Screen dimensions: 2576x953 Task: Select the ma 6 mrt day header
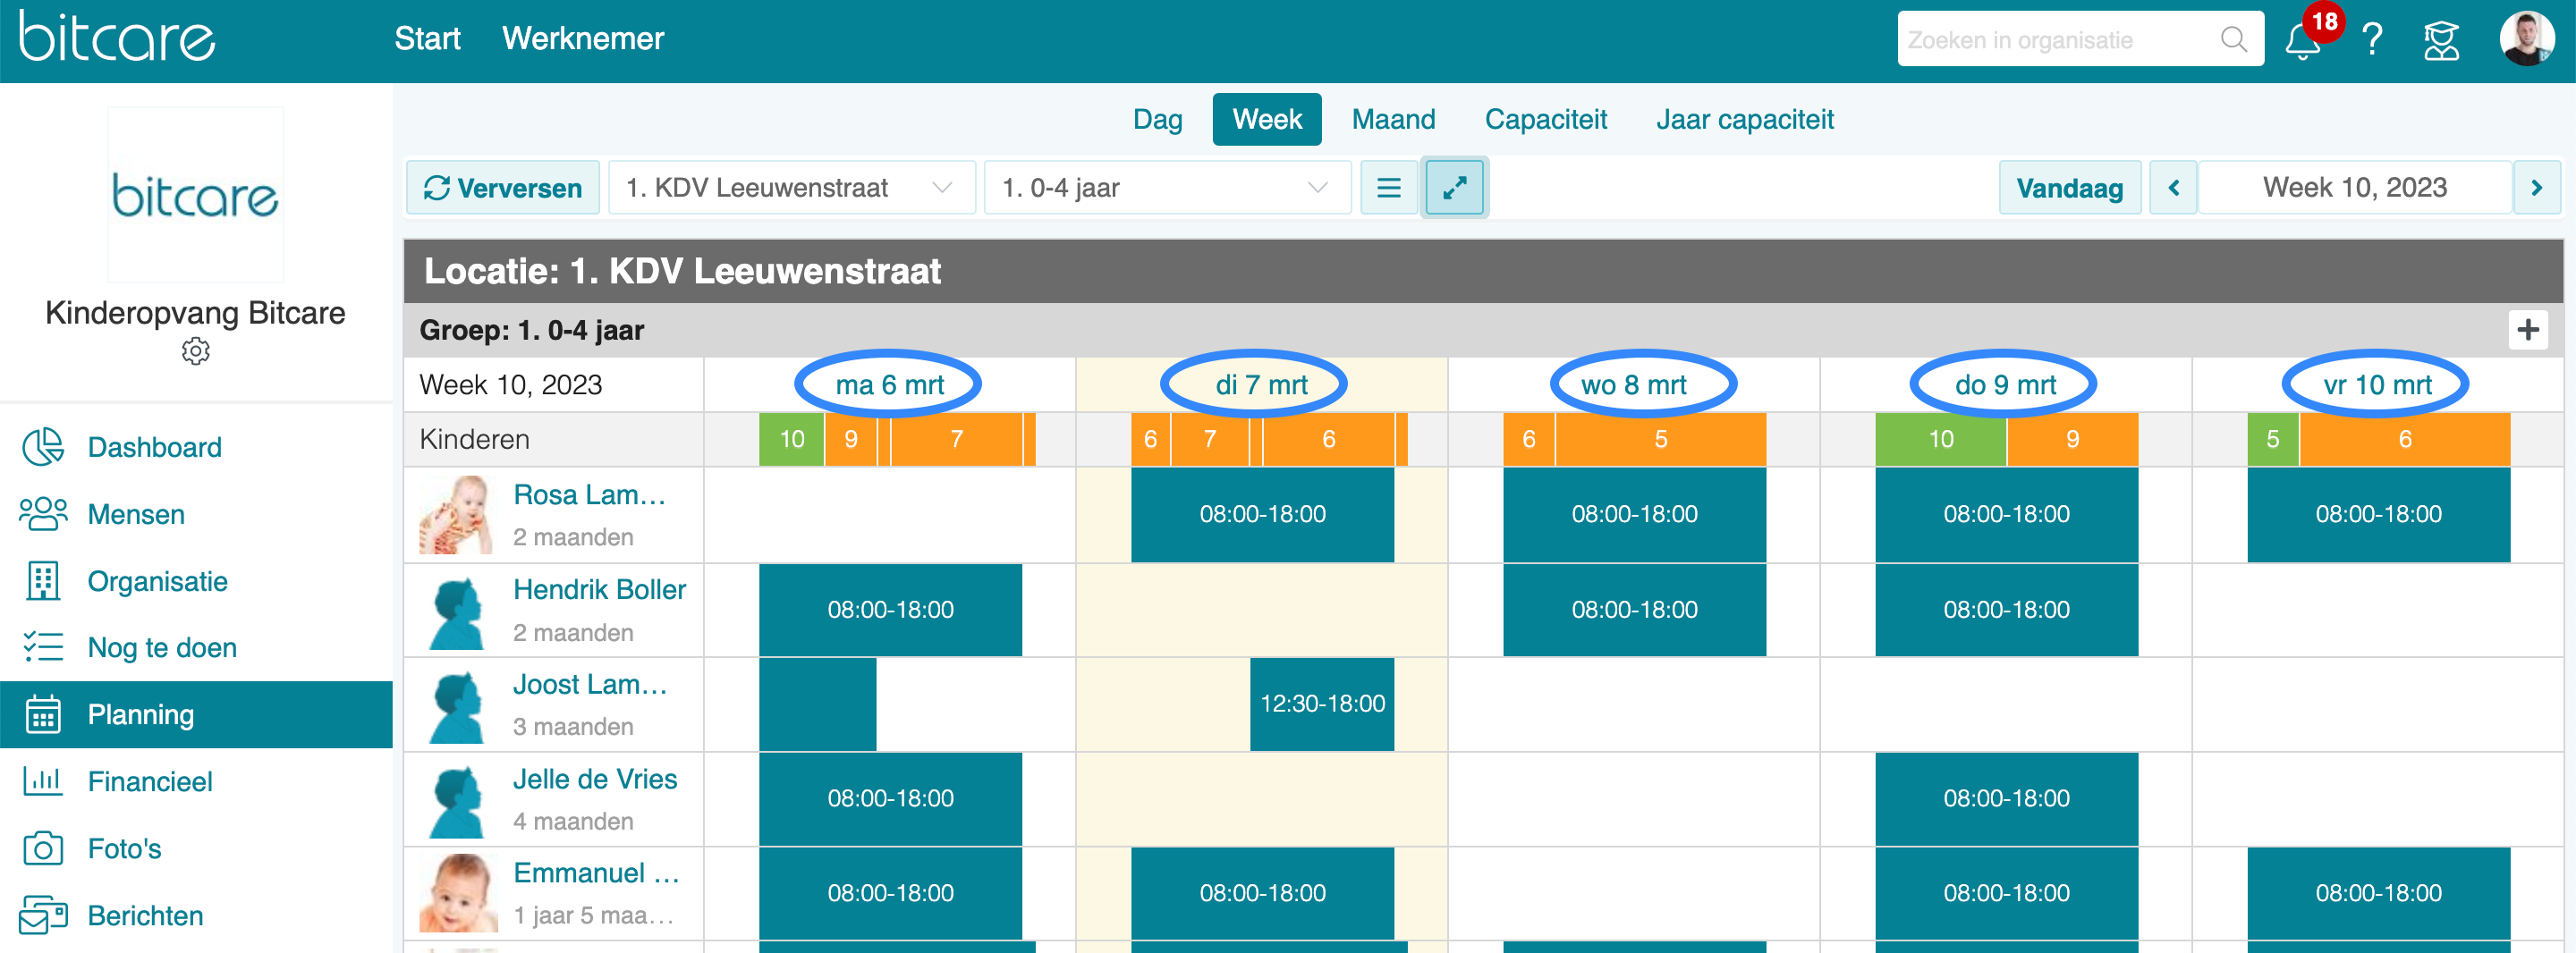point(889,385)
